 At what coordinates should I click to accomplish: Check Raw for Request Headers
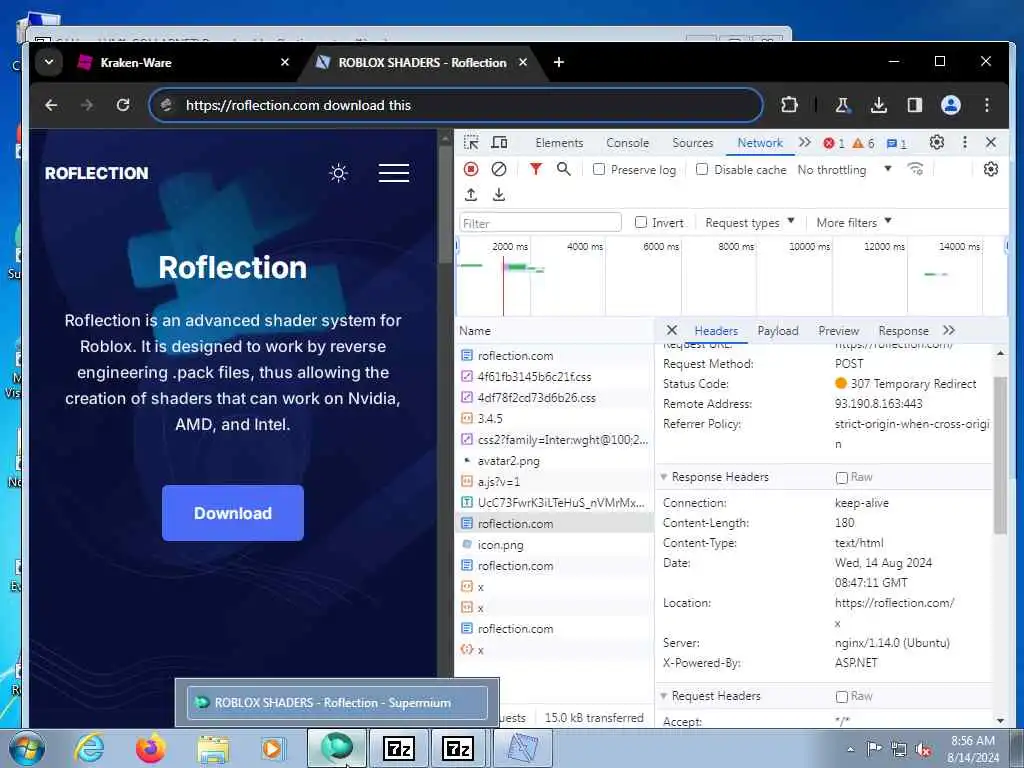pyautogui.click(x=842, y=697)
